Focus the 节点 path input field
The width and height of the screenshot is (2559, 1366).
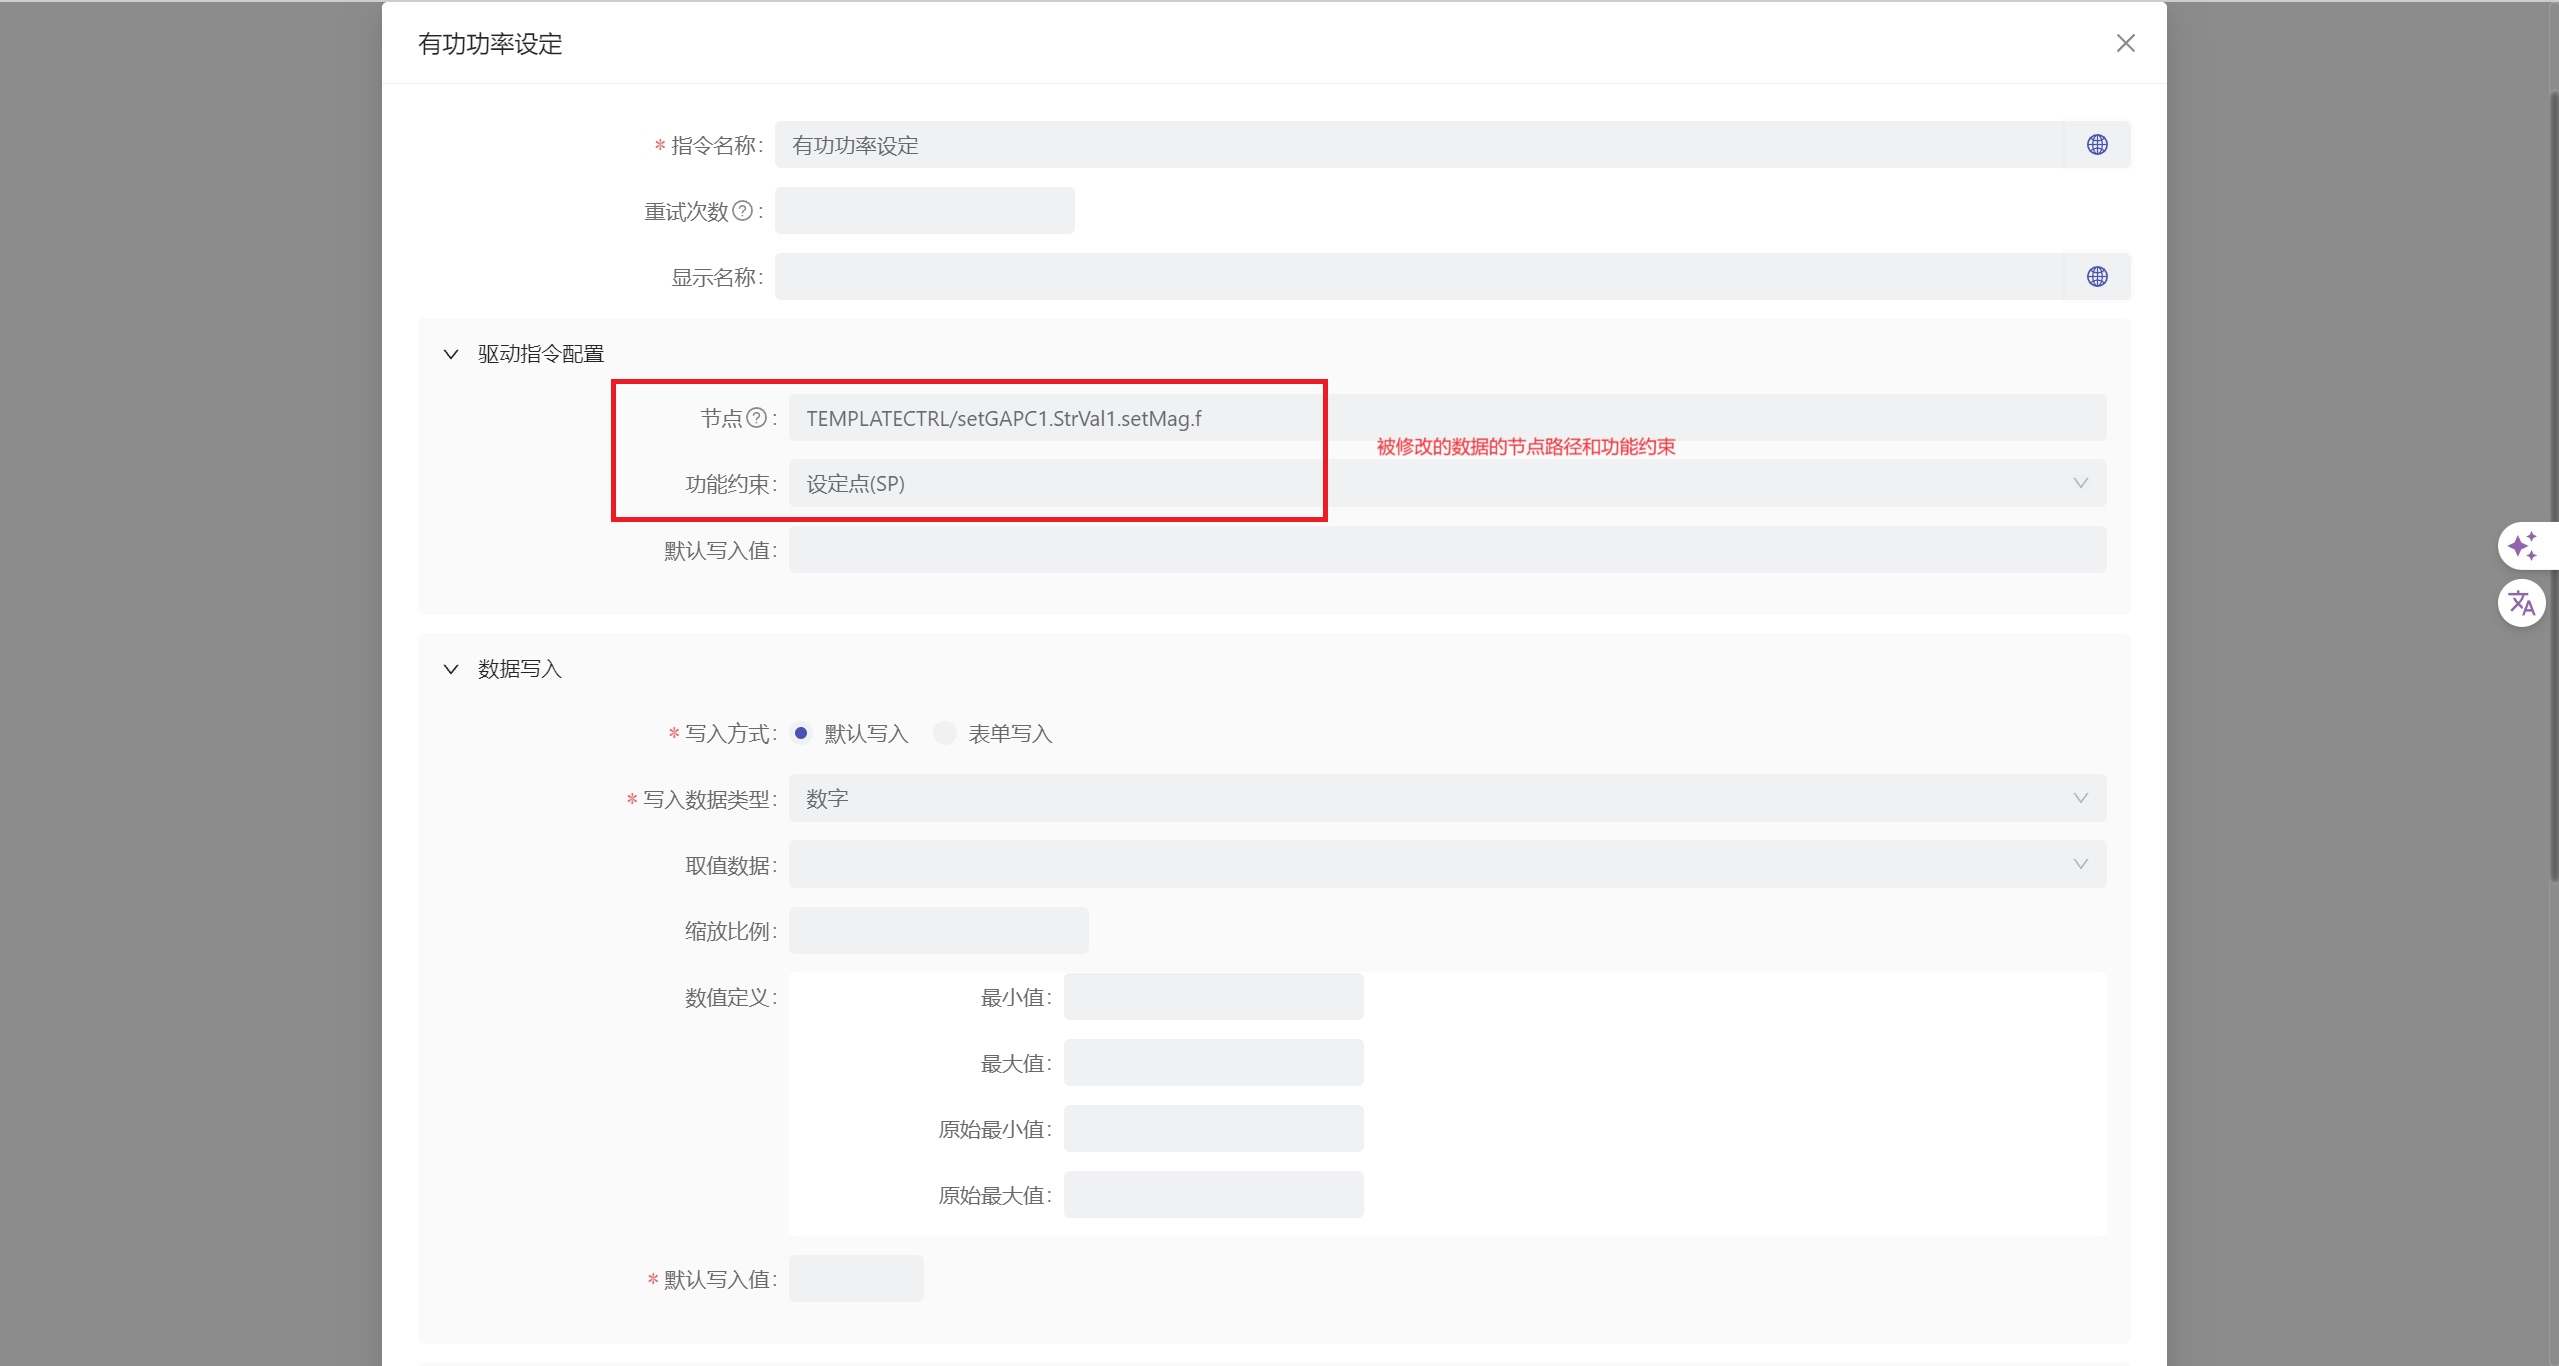[x=1447, y=418]
